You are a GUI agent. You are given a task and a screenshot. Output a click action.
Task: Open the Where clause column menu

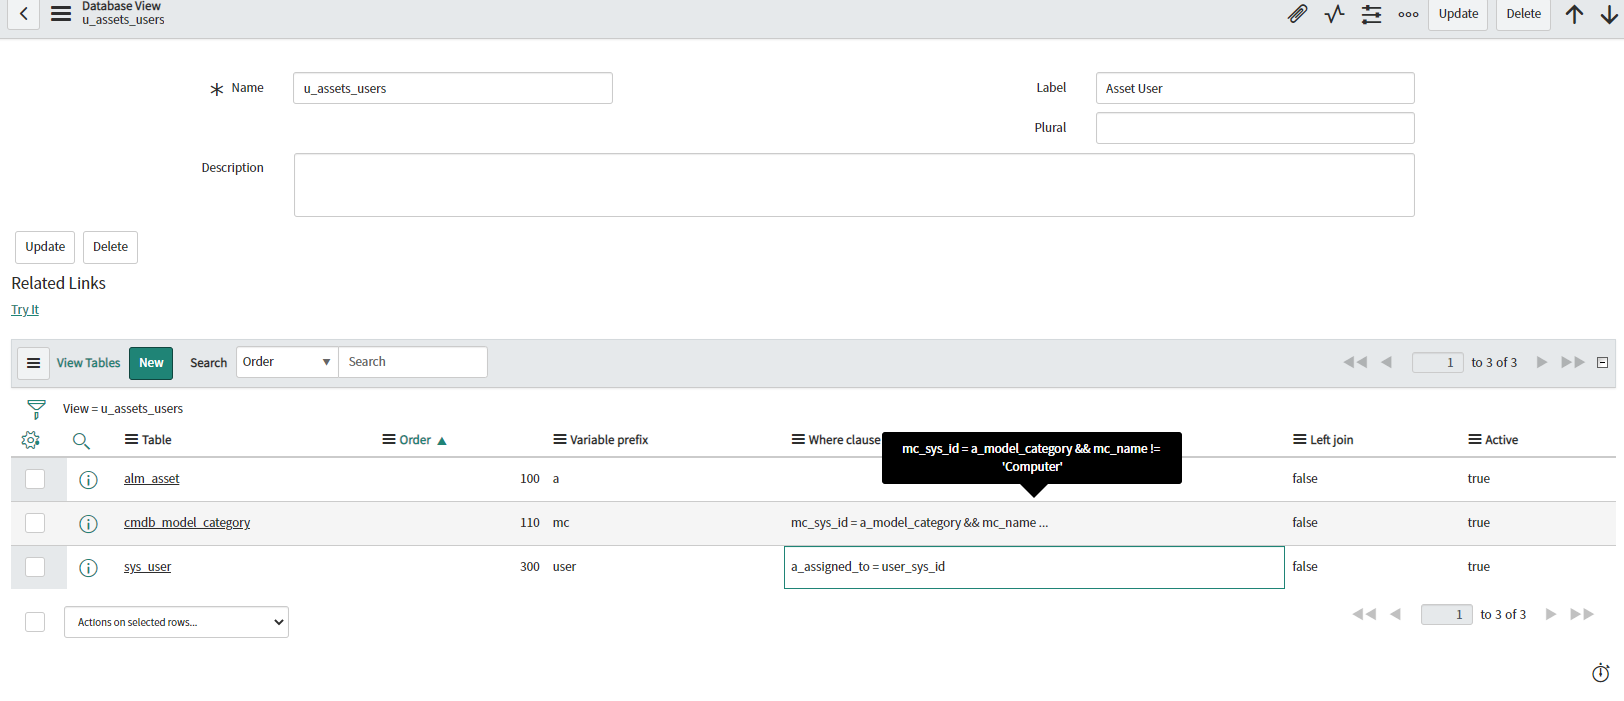point(798,440)
